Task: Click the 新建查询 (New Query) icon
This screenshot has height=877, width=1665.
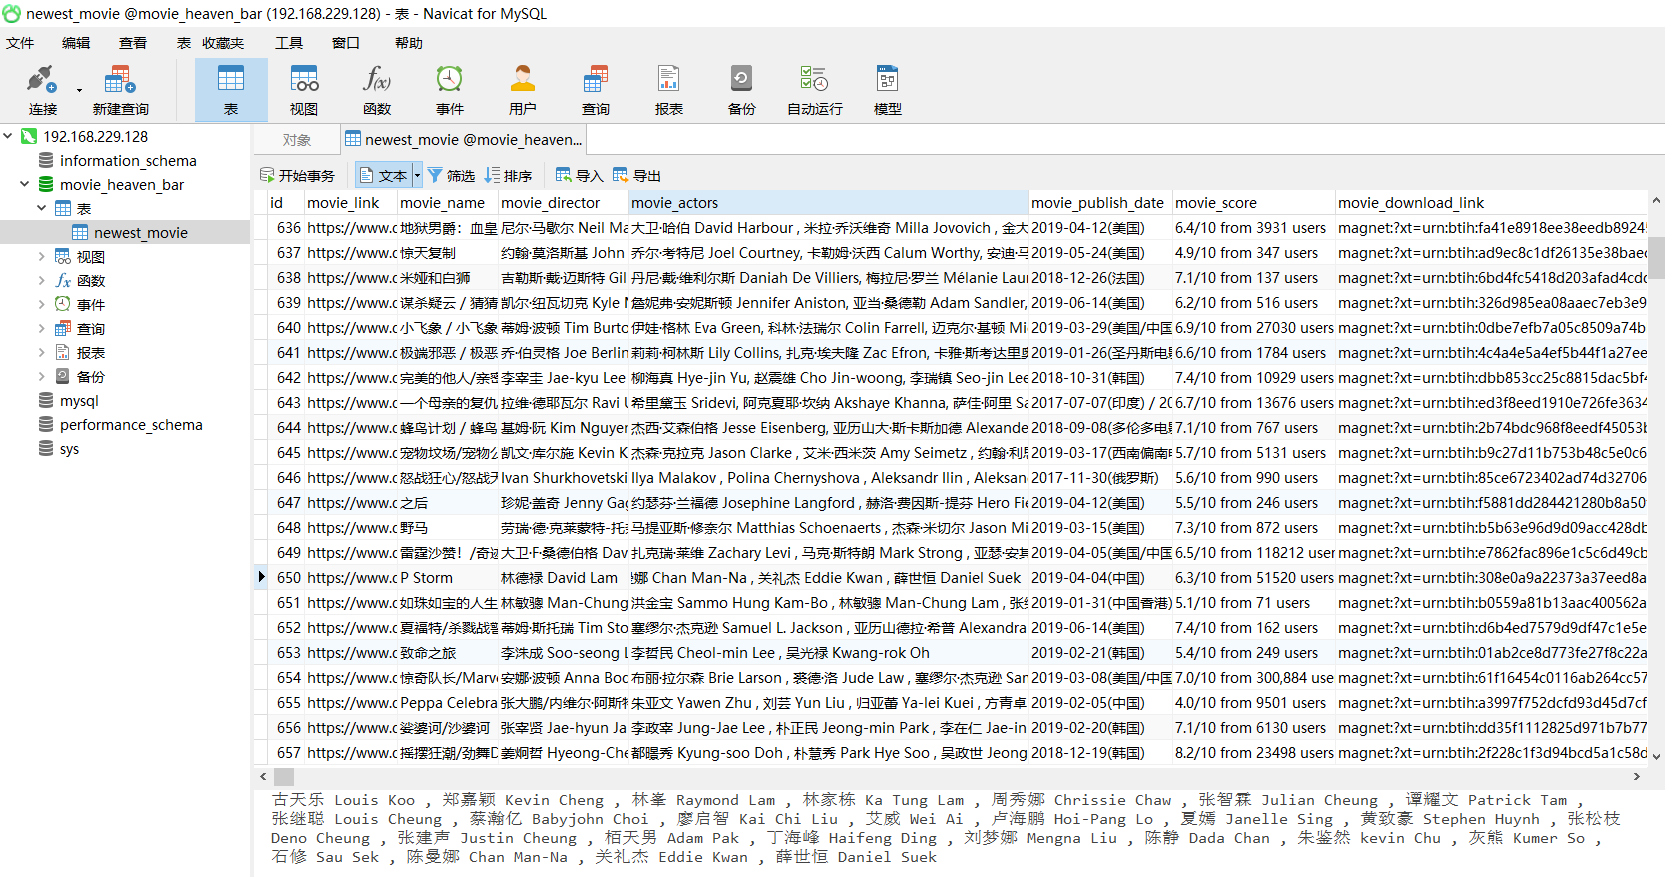Action: point(120,89)
